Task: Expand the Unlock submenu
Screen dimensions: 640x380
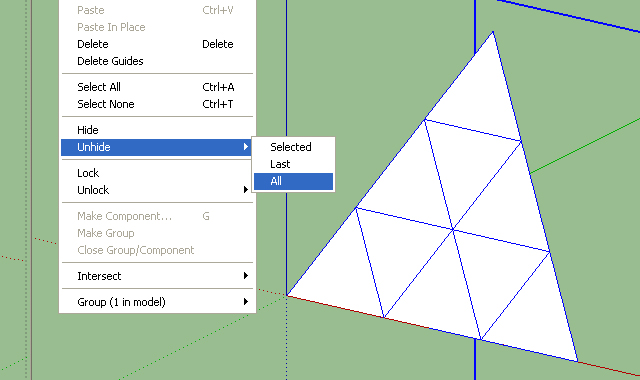Action: pos(157,190)
